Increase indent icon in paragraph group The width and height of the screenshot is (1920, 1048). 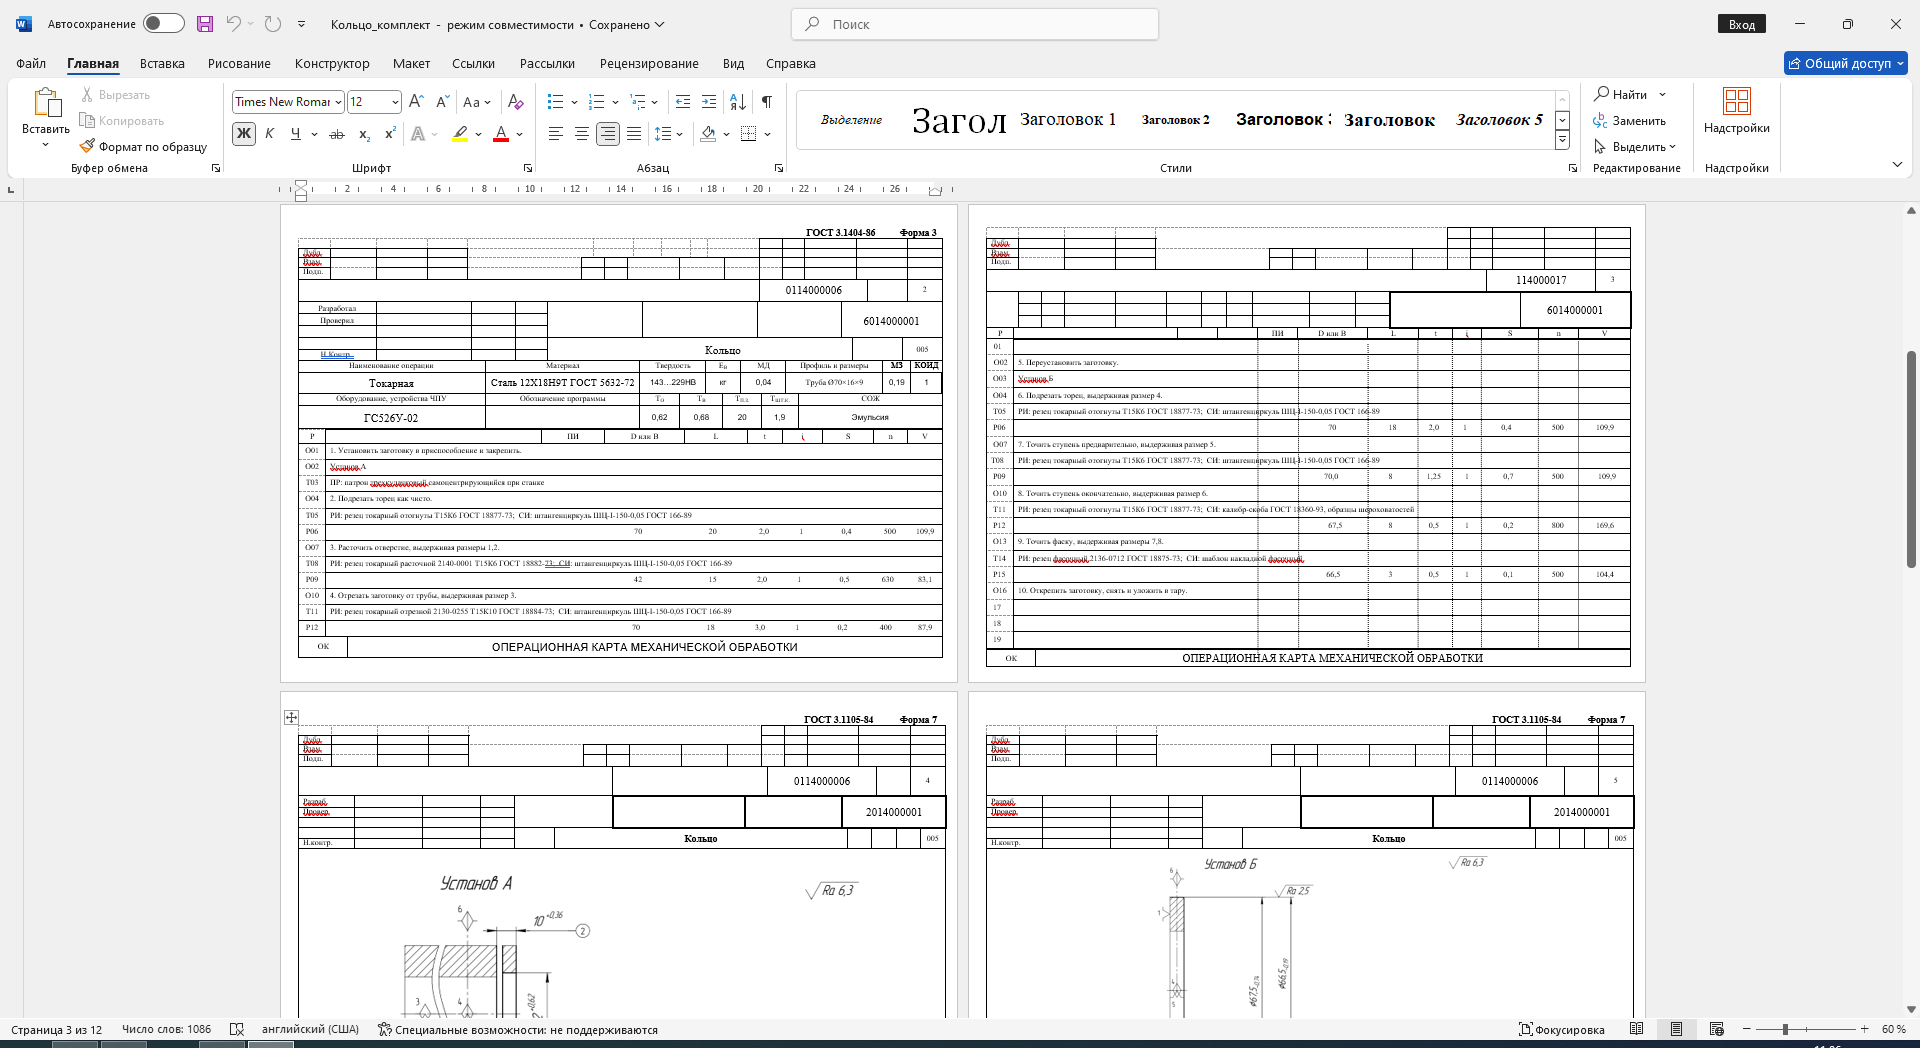(x=709, y=102)
